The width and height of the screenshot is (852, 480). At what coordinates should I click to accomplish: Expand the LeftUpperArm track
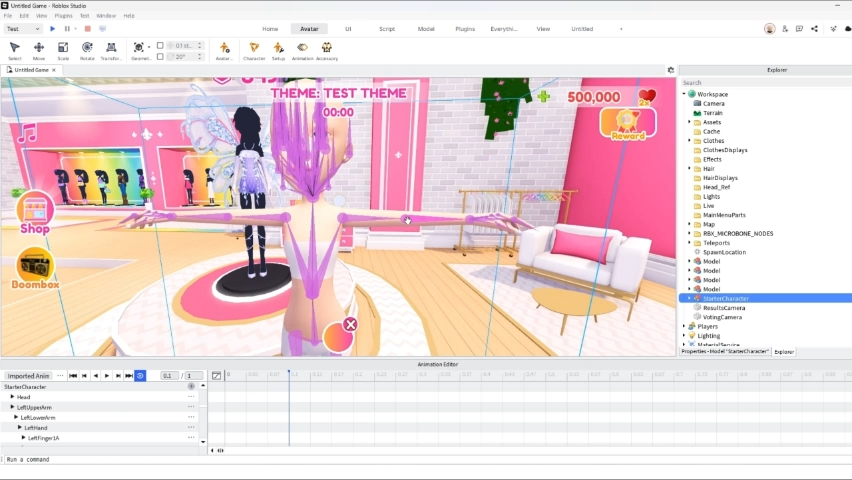click(x=13, y=407)
